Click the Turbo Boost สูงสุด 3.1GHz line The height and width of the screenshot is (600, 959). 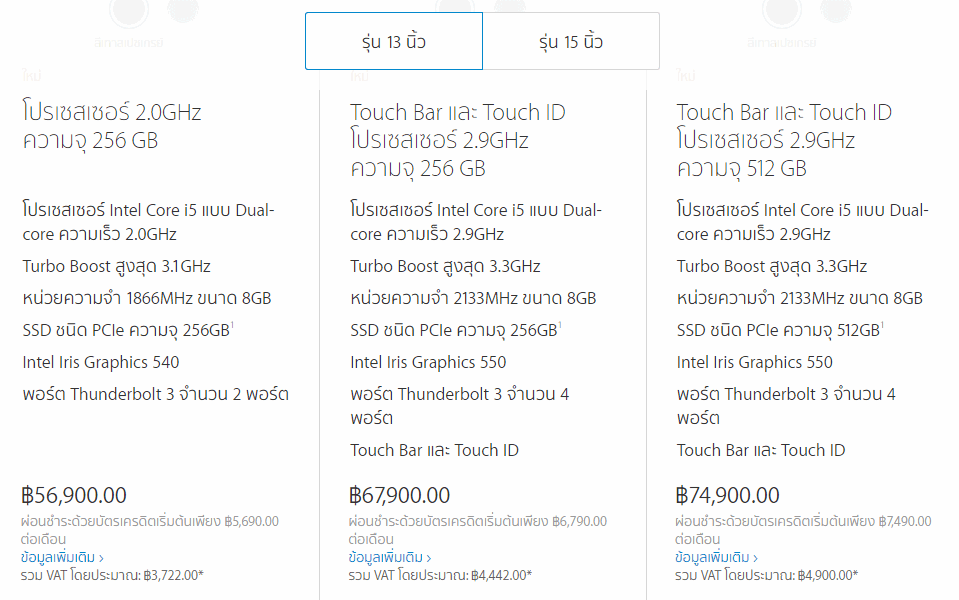coord(117,267)
